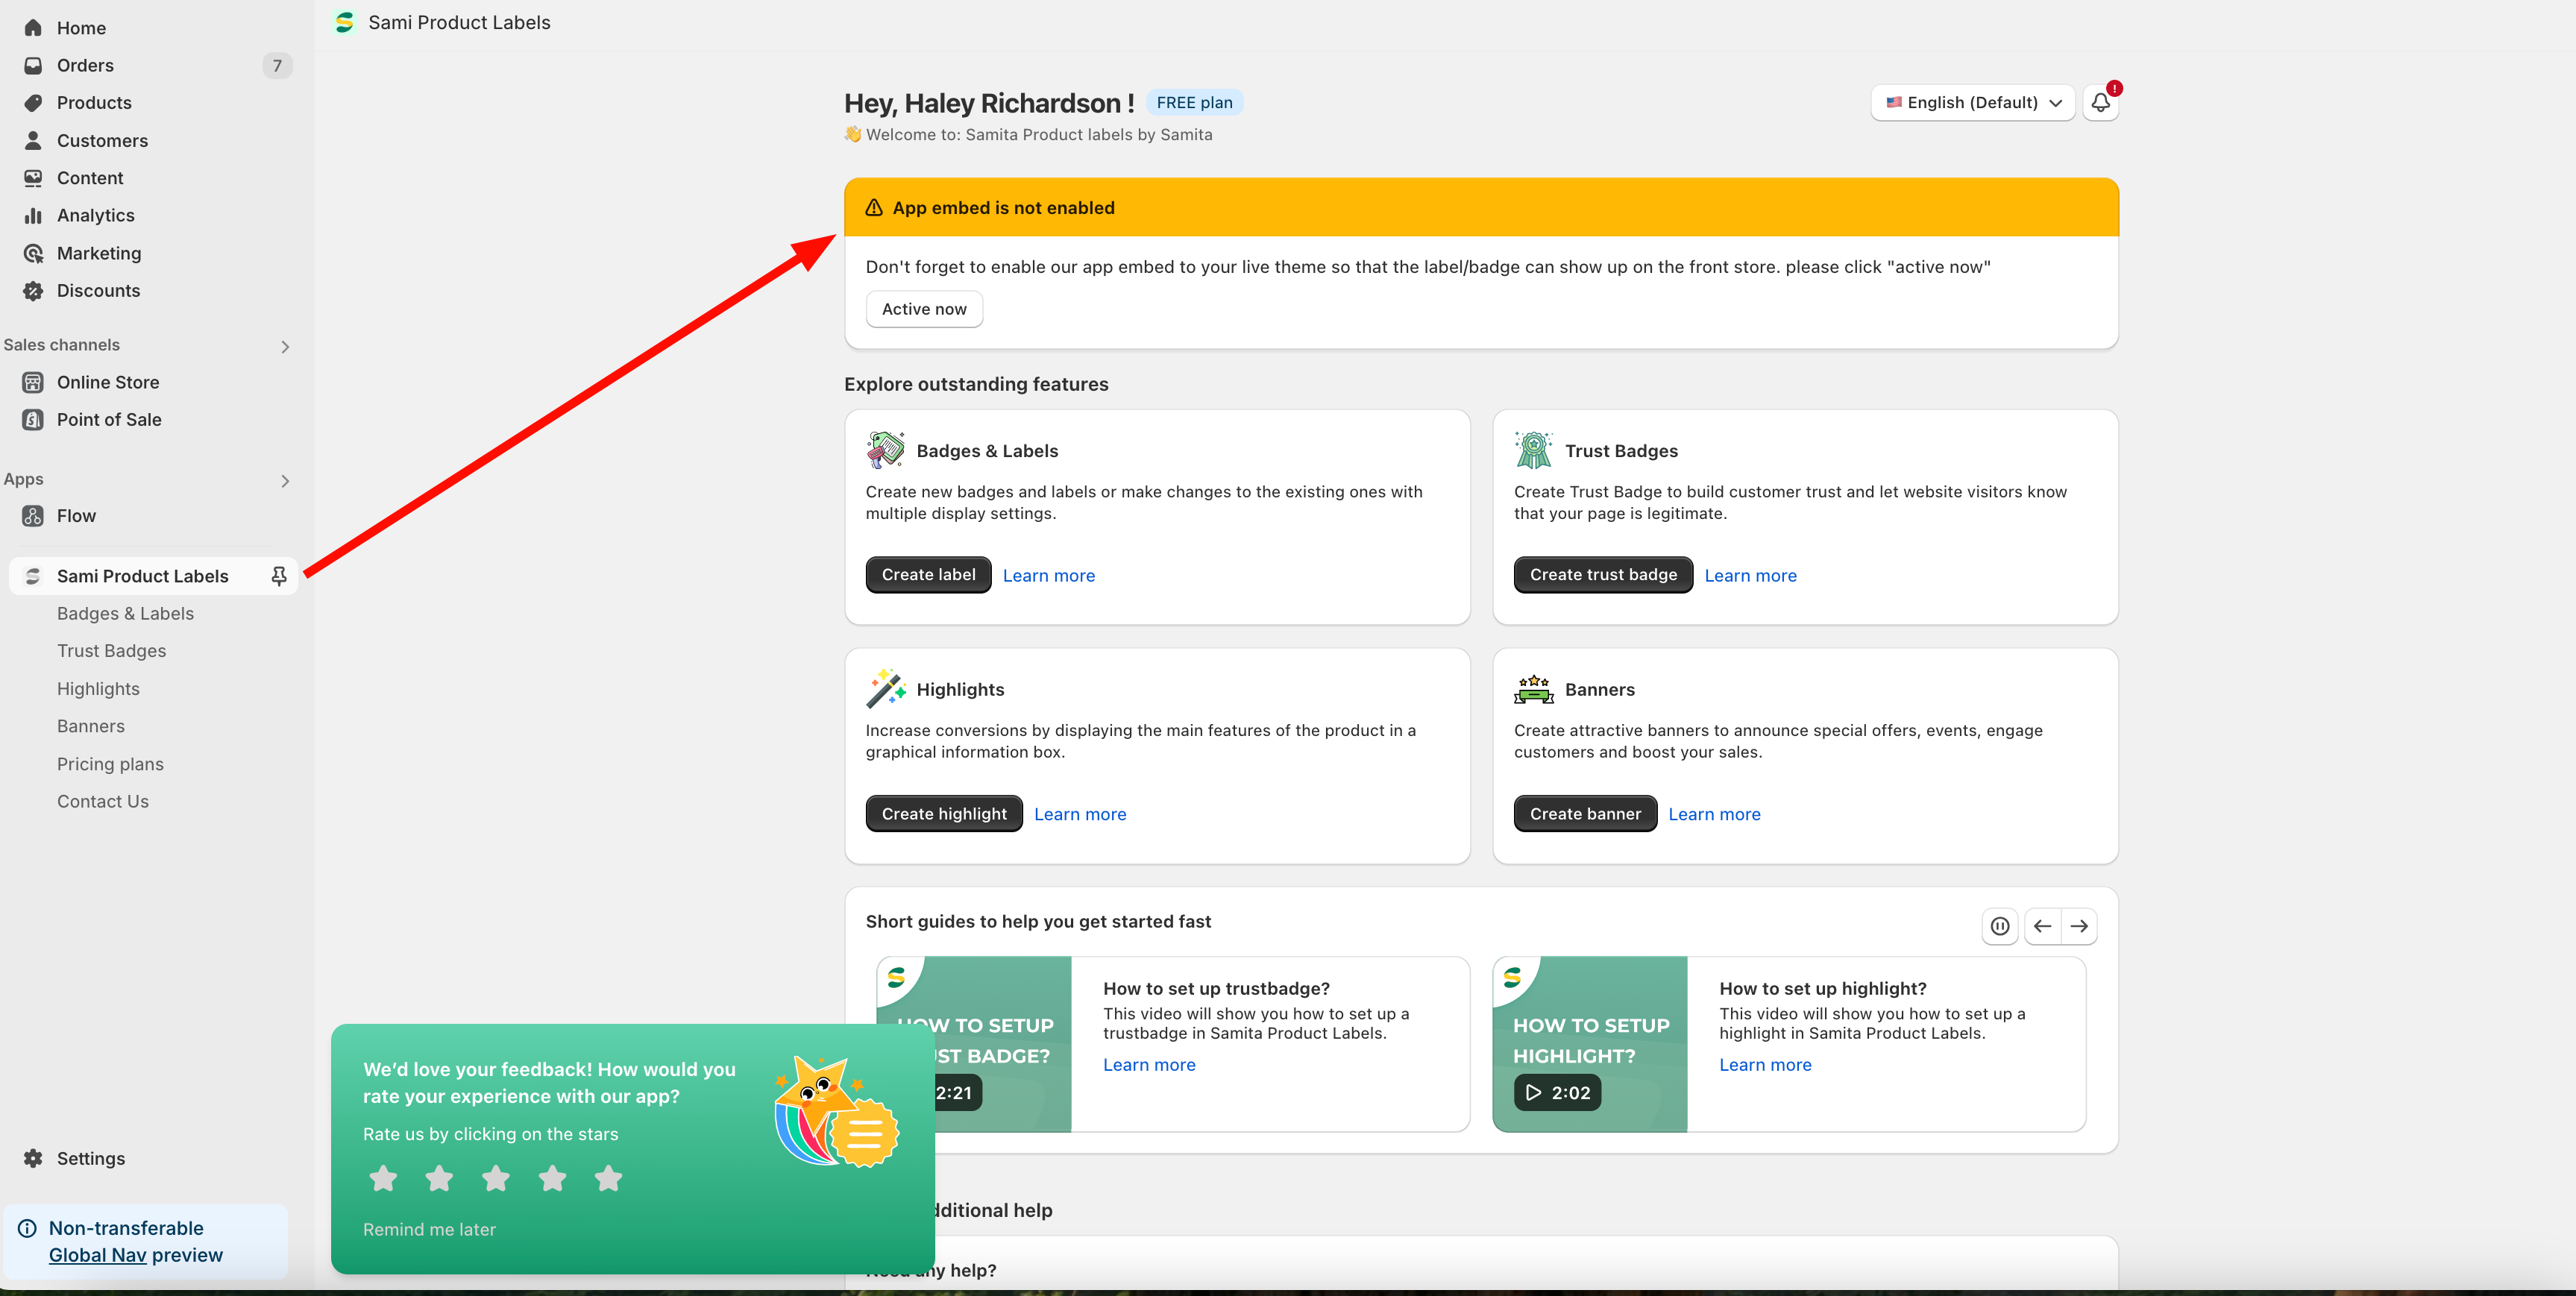2576x1296 pixels.
Task: Click the Customers person icon
Action: (x=33, y=140)
